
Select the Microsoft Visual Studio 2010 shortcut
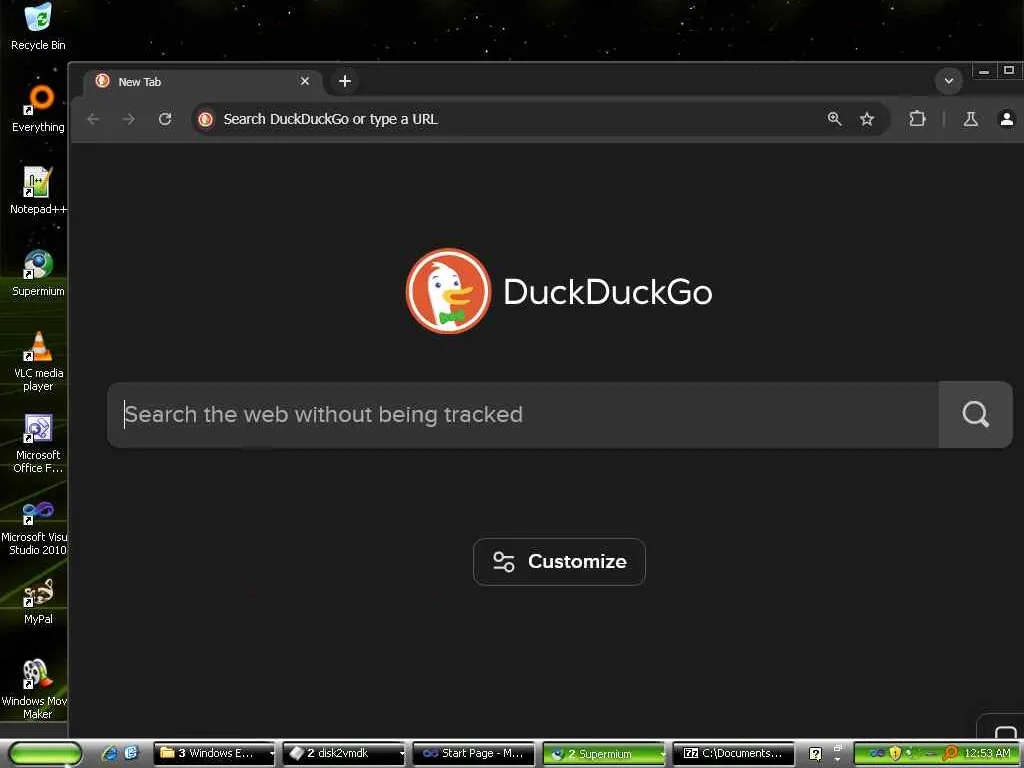pos(34,526)
